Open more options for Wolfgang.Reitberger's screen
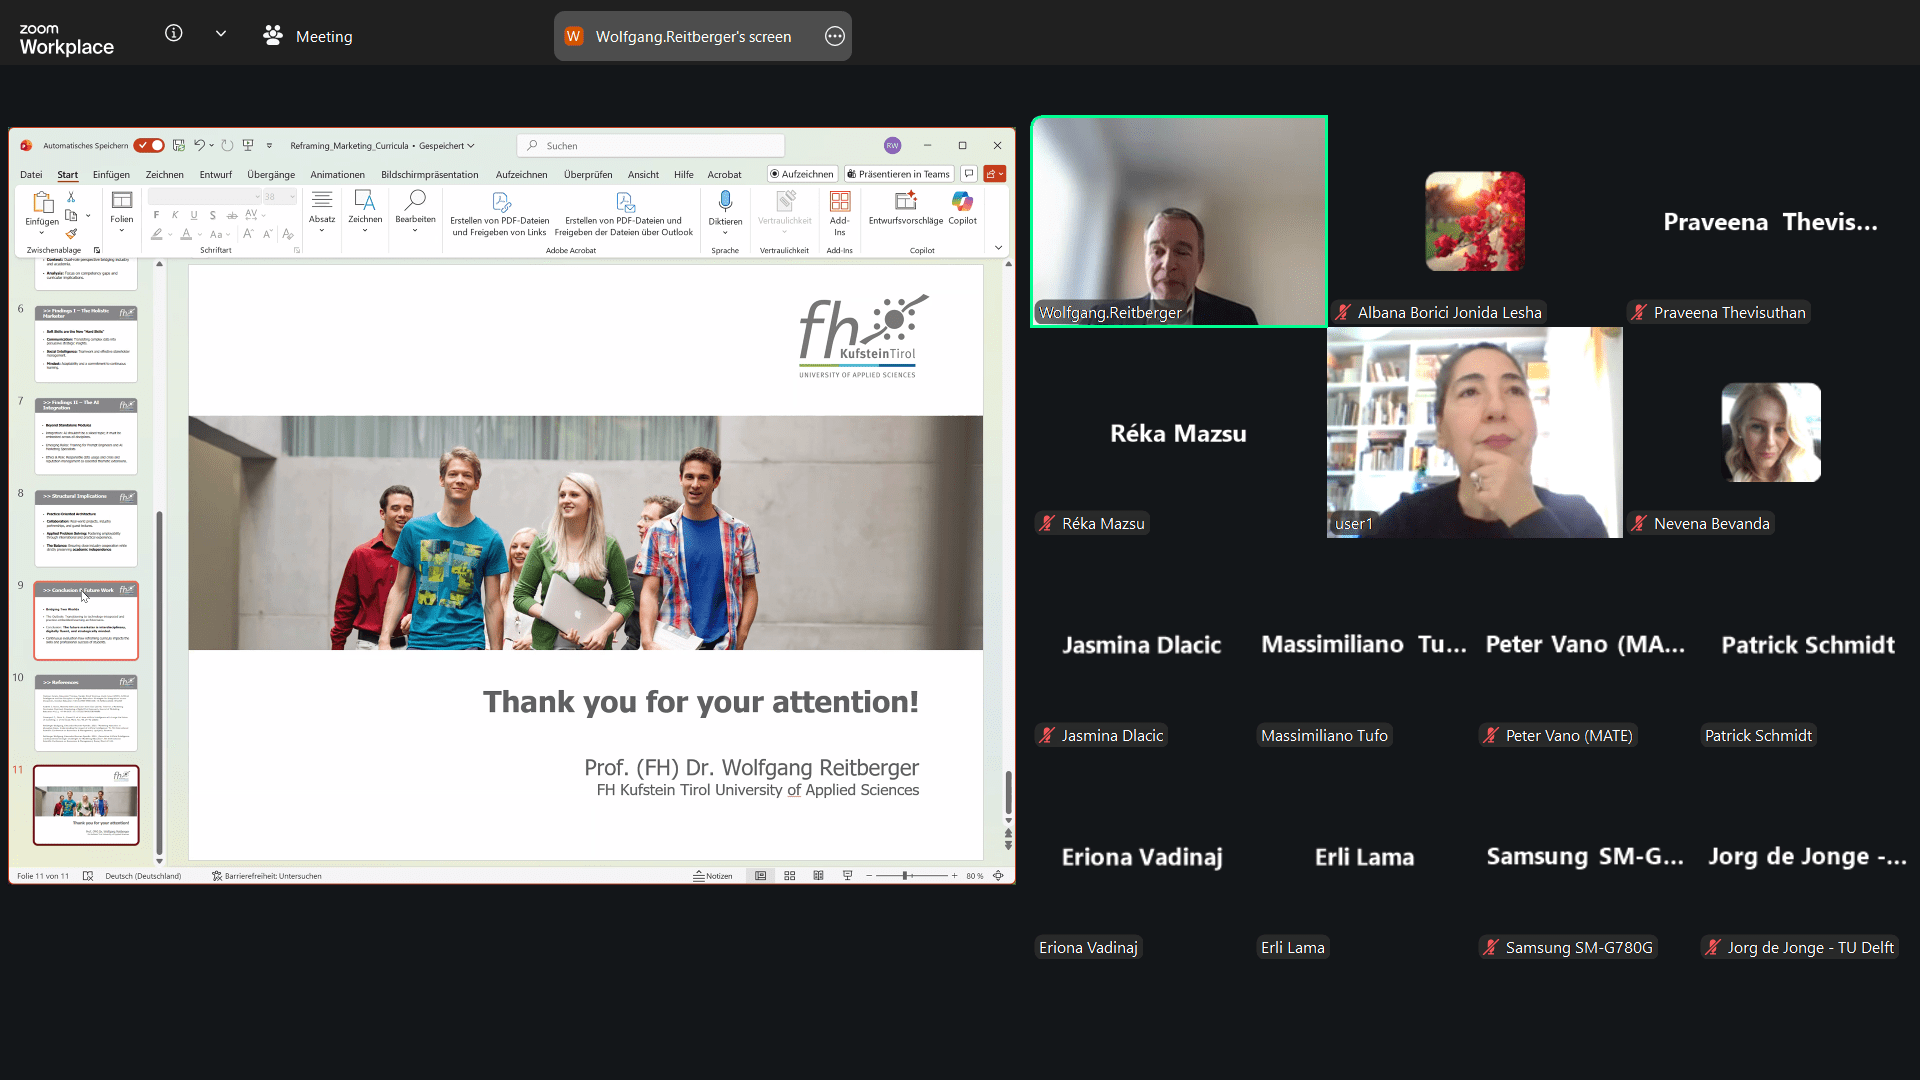This screenshot has width=1920, height=1080. [835, 37]
